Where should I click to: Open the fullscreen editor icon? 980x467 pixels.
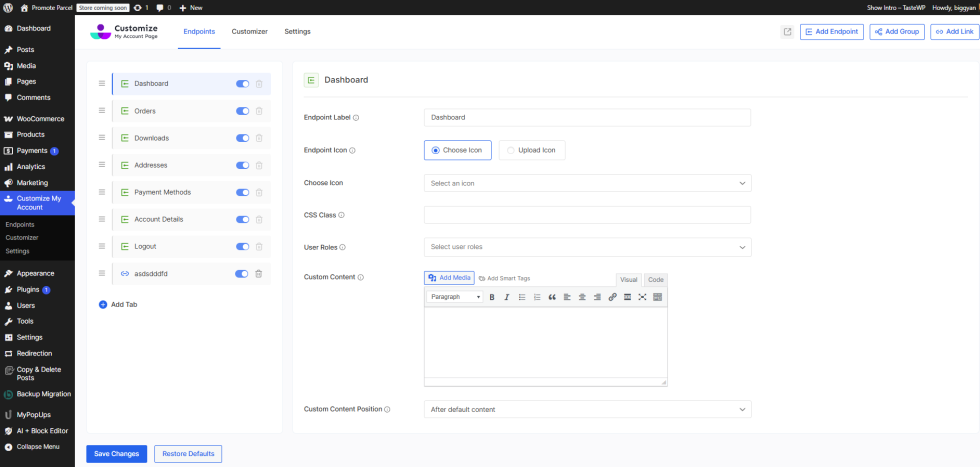[642, 297]
